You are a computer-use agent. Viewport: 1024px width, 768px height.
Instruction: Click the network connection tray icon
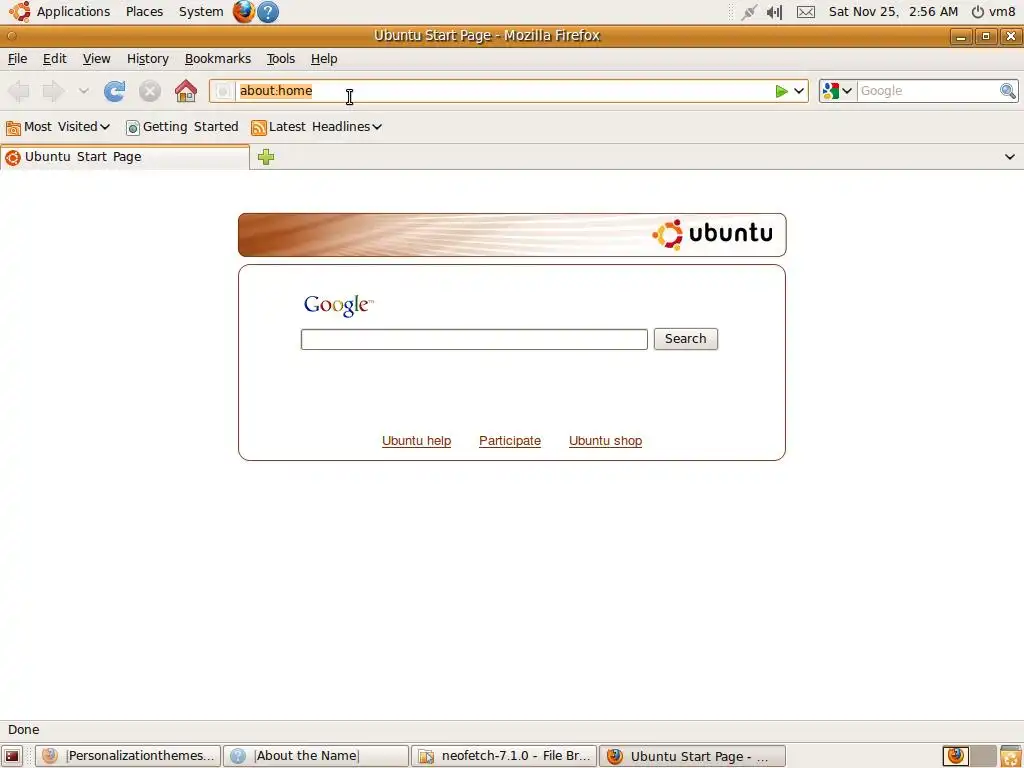tap(748, 12)
